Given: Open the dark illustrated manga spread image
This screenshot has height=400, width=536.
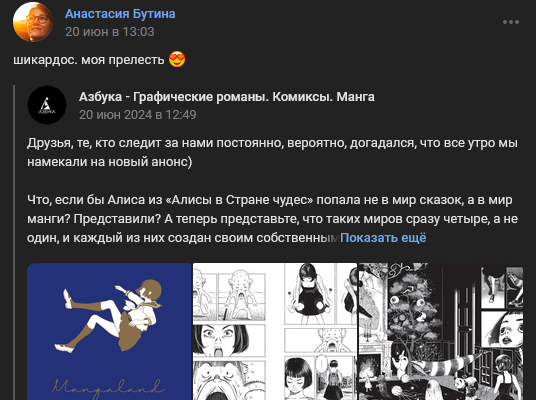Looking at the screenshot, I should pyautogui.click(x=441, y=331).
